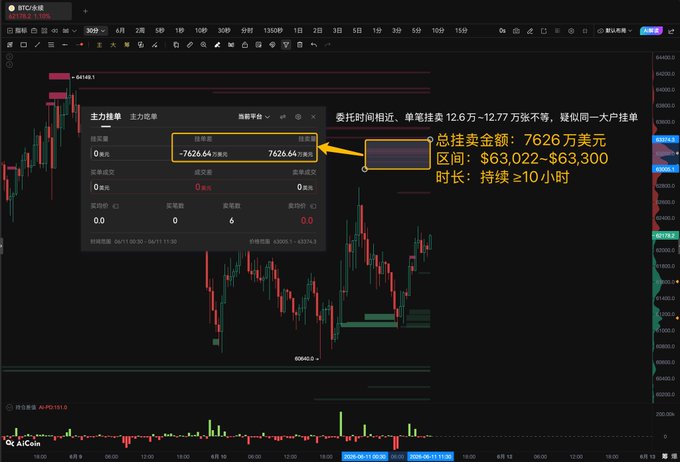Click the pencil edit icon in top bar
680x462 pixels.
[530, 31]
